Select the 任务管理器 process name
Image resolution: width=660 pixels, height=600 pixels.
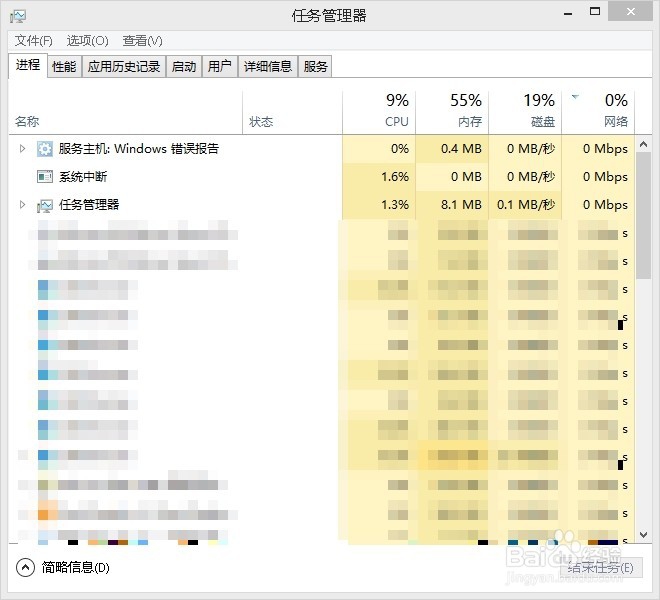click(x=89, y=205)
